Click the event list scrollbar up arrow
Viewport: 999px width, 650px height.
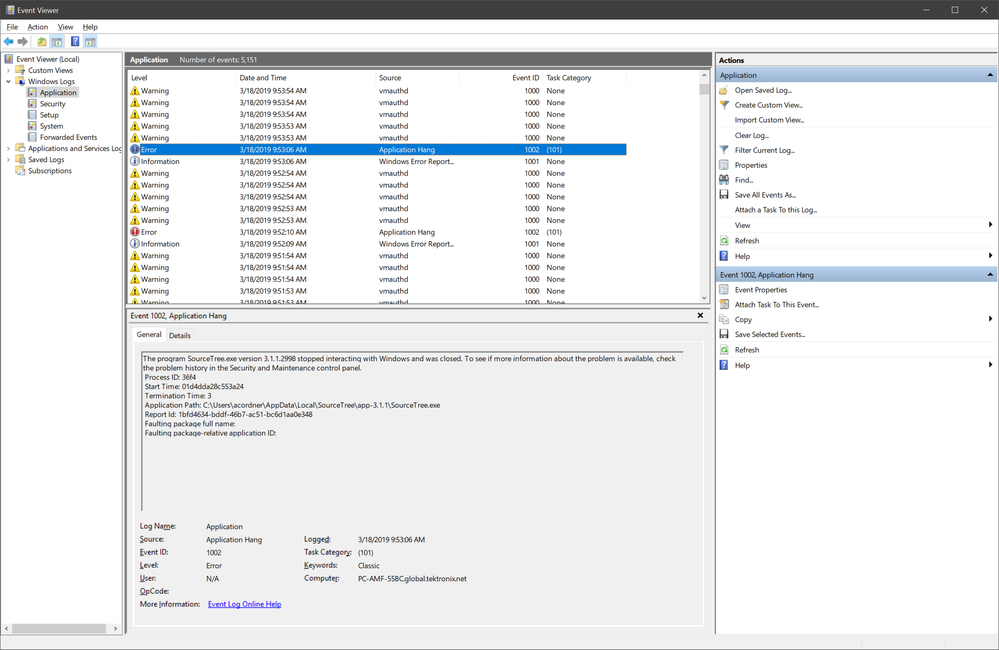704,75
